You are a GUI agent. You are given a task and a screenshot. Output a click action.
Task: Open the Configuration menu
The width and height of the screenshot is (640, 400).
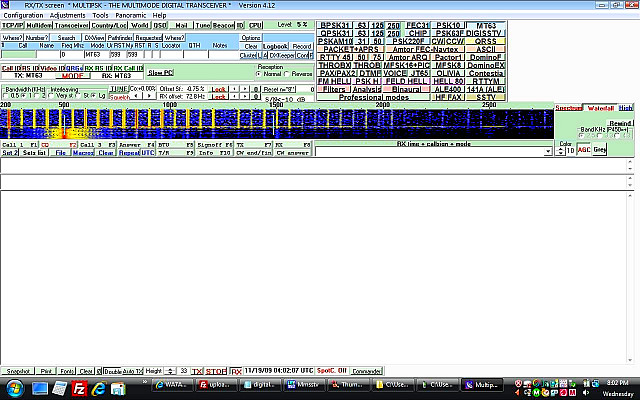23,15
